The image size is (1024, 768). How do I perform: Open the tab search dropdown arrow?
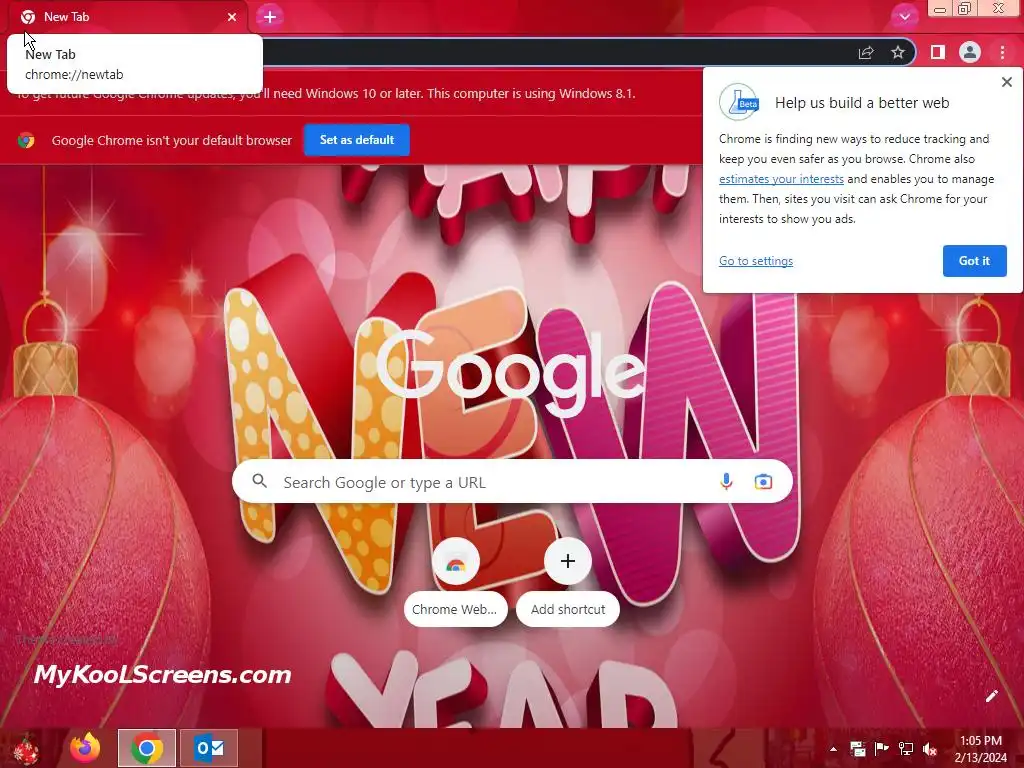coord(904,17)
